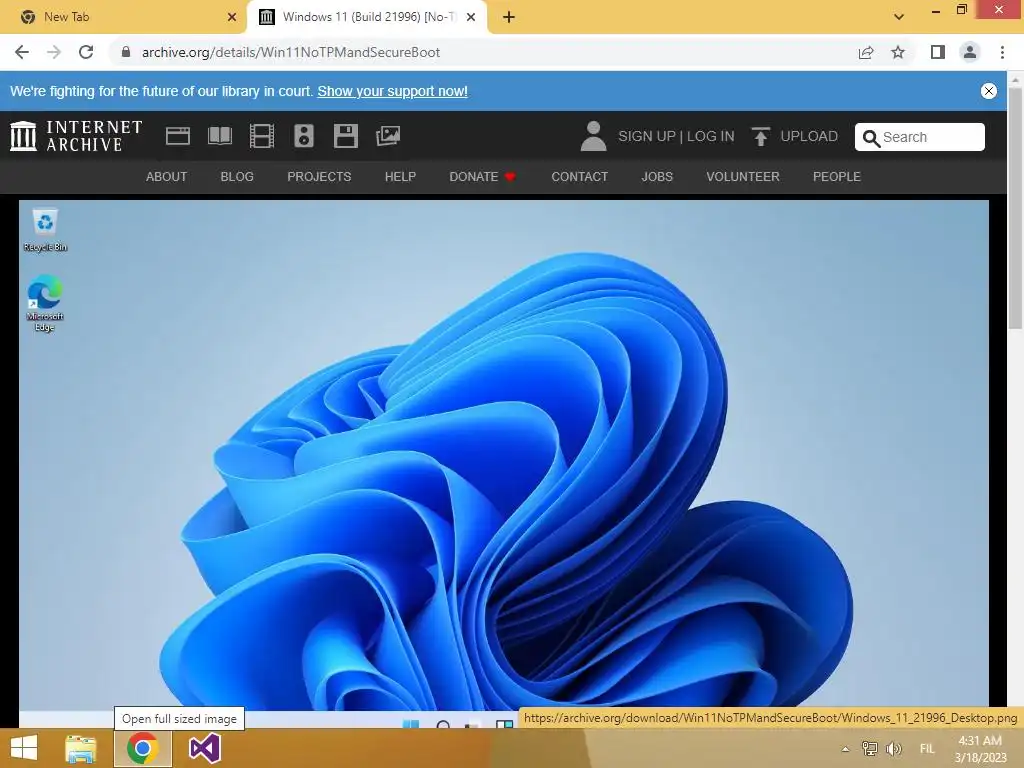Open the Images icon in the Archive header
Viewport: 1024px width, 768px height.
pyautogui.click(x=388, y=136)
